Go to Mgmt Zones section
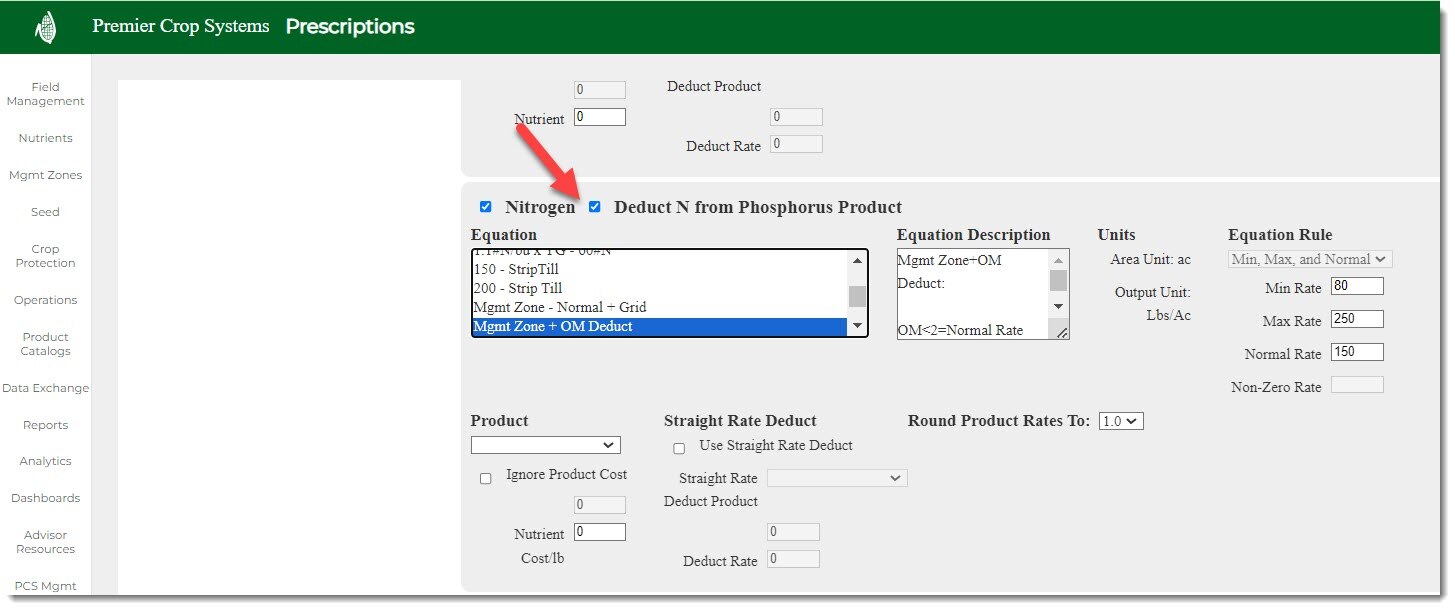 (45, 175)
